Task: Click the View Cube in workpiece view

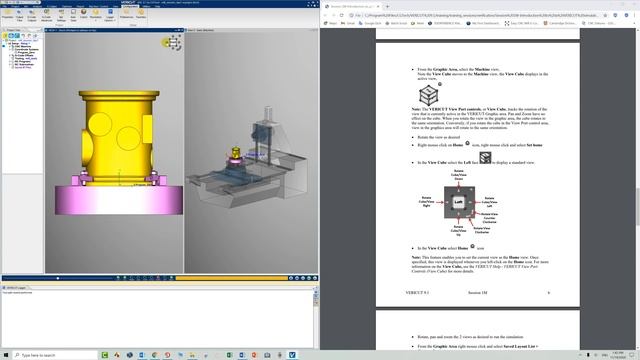Action: click(x=174, y=42)
